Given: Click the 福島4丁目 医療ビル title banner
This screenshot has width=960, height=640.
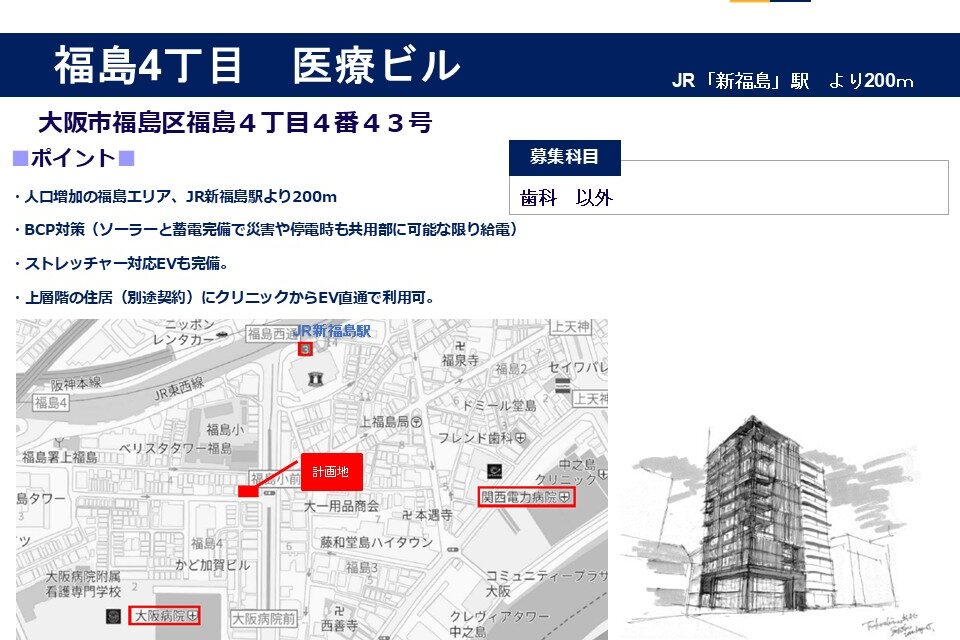Looking at the screenshot, I should (x=257, y=66).
